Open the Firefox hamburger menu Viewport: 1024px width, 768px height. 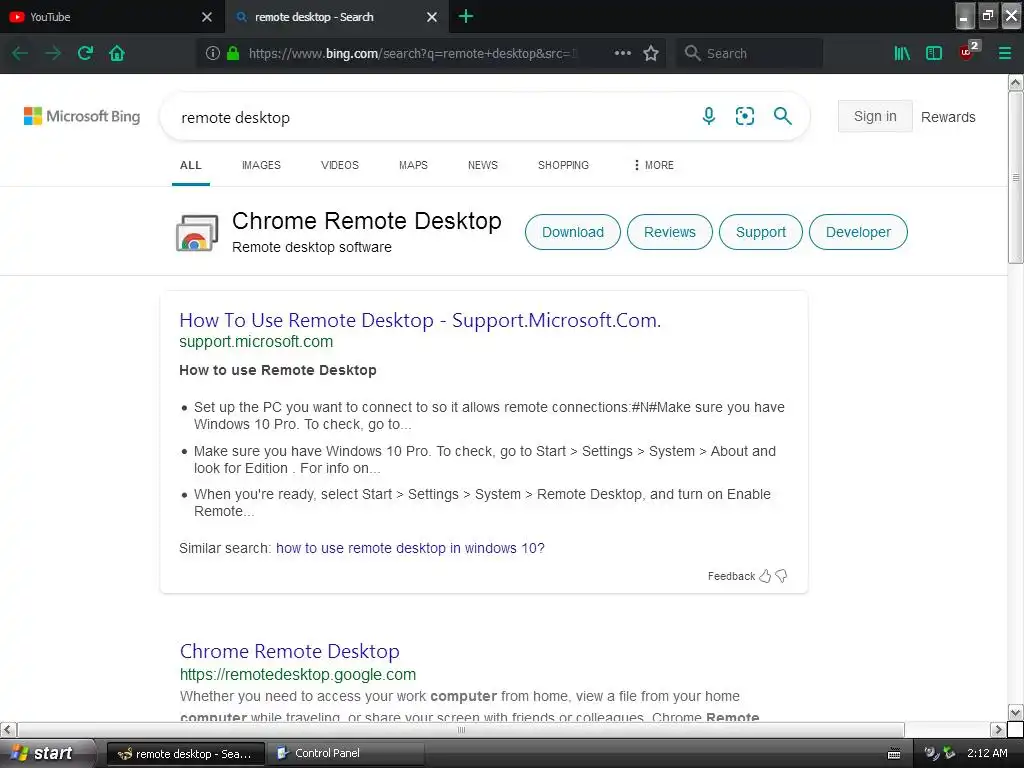tap(1004, 54)
